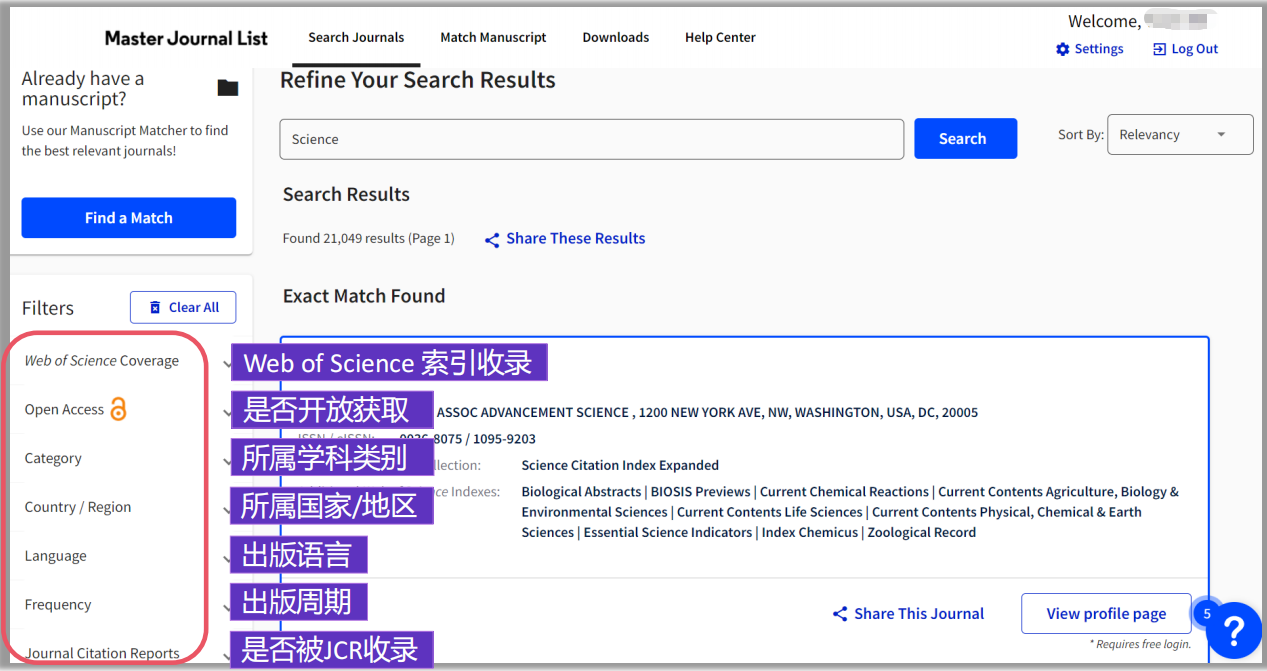The height and width of the screenshot is (671, 1267).
Task: Click the share icon next to Share These Results
Action: (492, 240)
